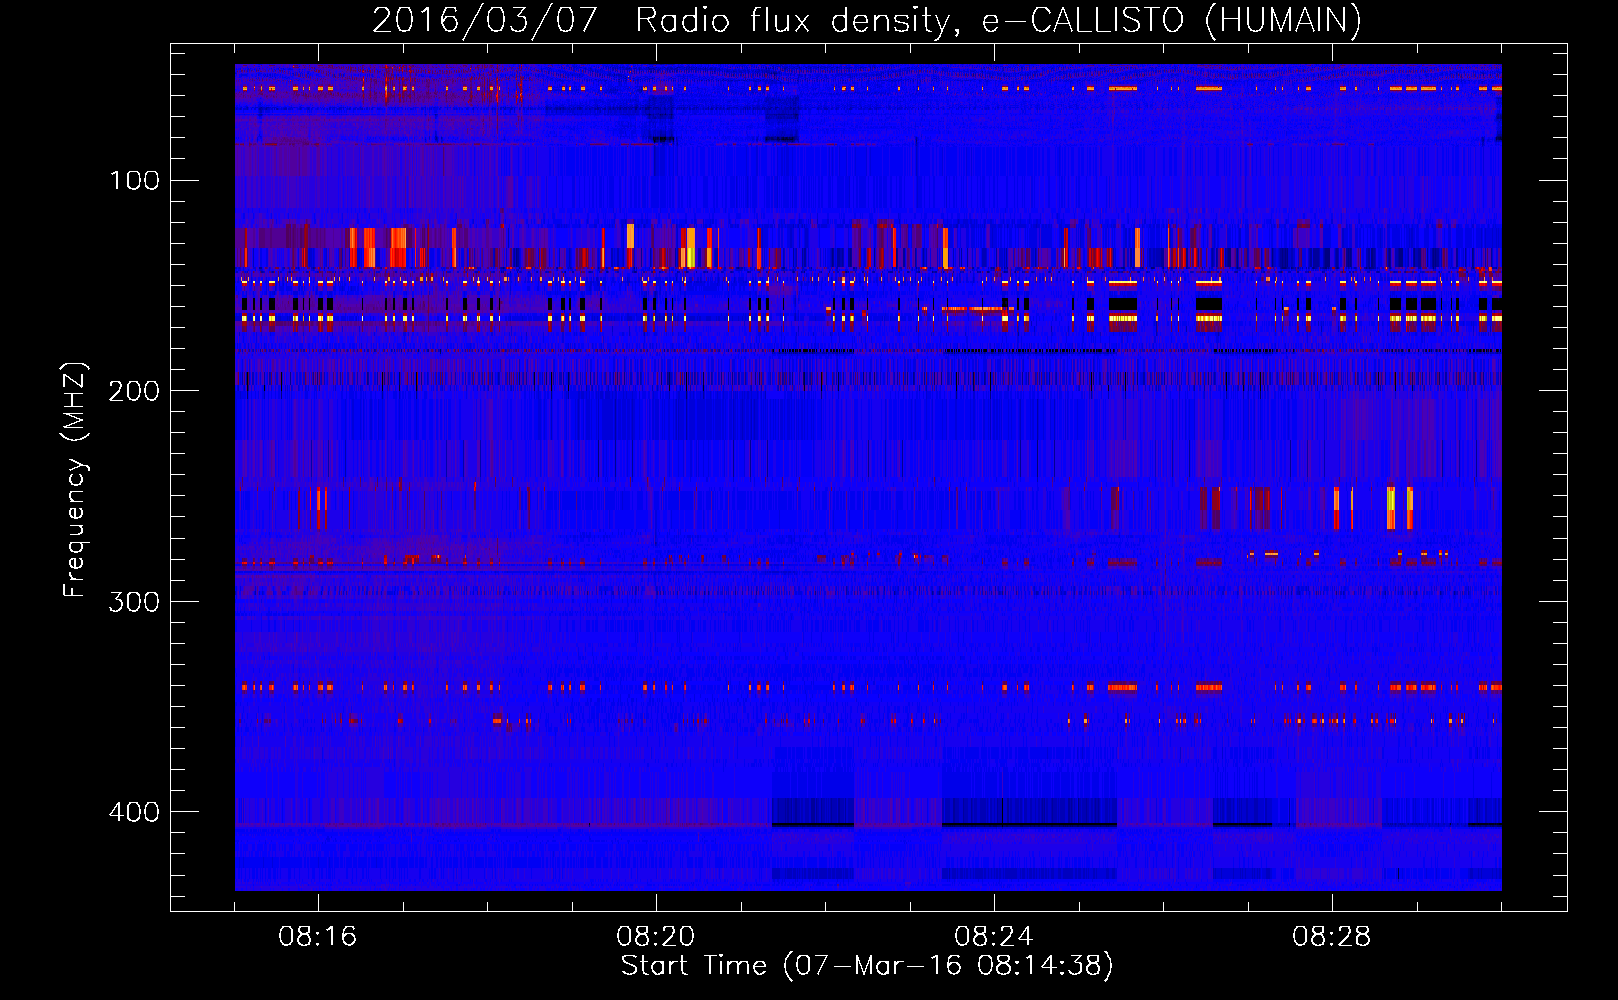Image resolution: width=1618 pixels, height=1000 pixels.
Task: Click the 100 frequency tick label
Action: (135, 180)
